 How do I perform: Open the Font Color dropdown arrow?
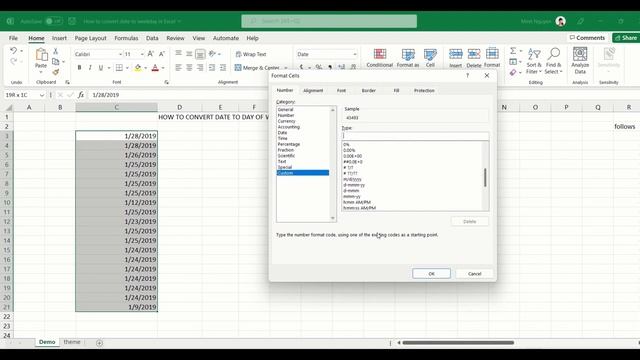(x=163, y=68)
